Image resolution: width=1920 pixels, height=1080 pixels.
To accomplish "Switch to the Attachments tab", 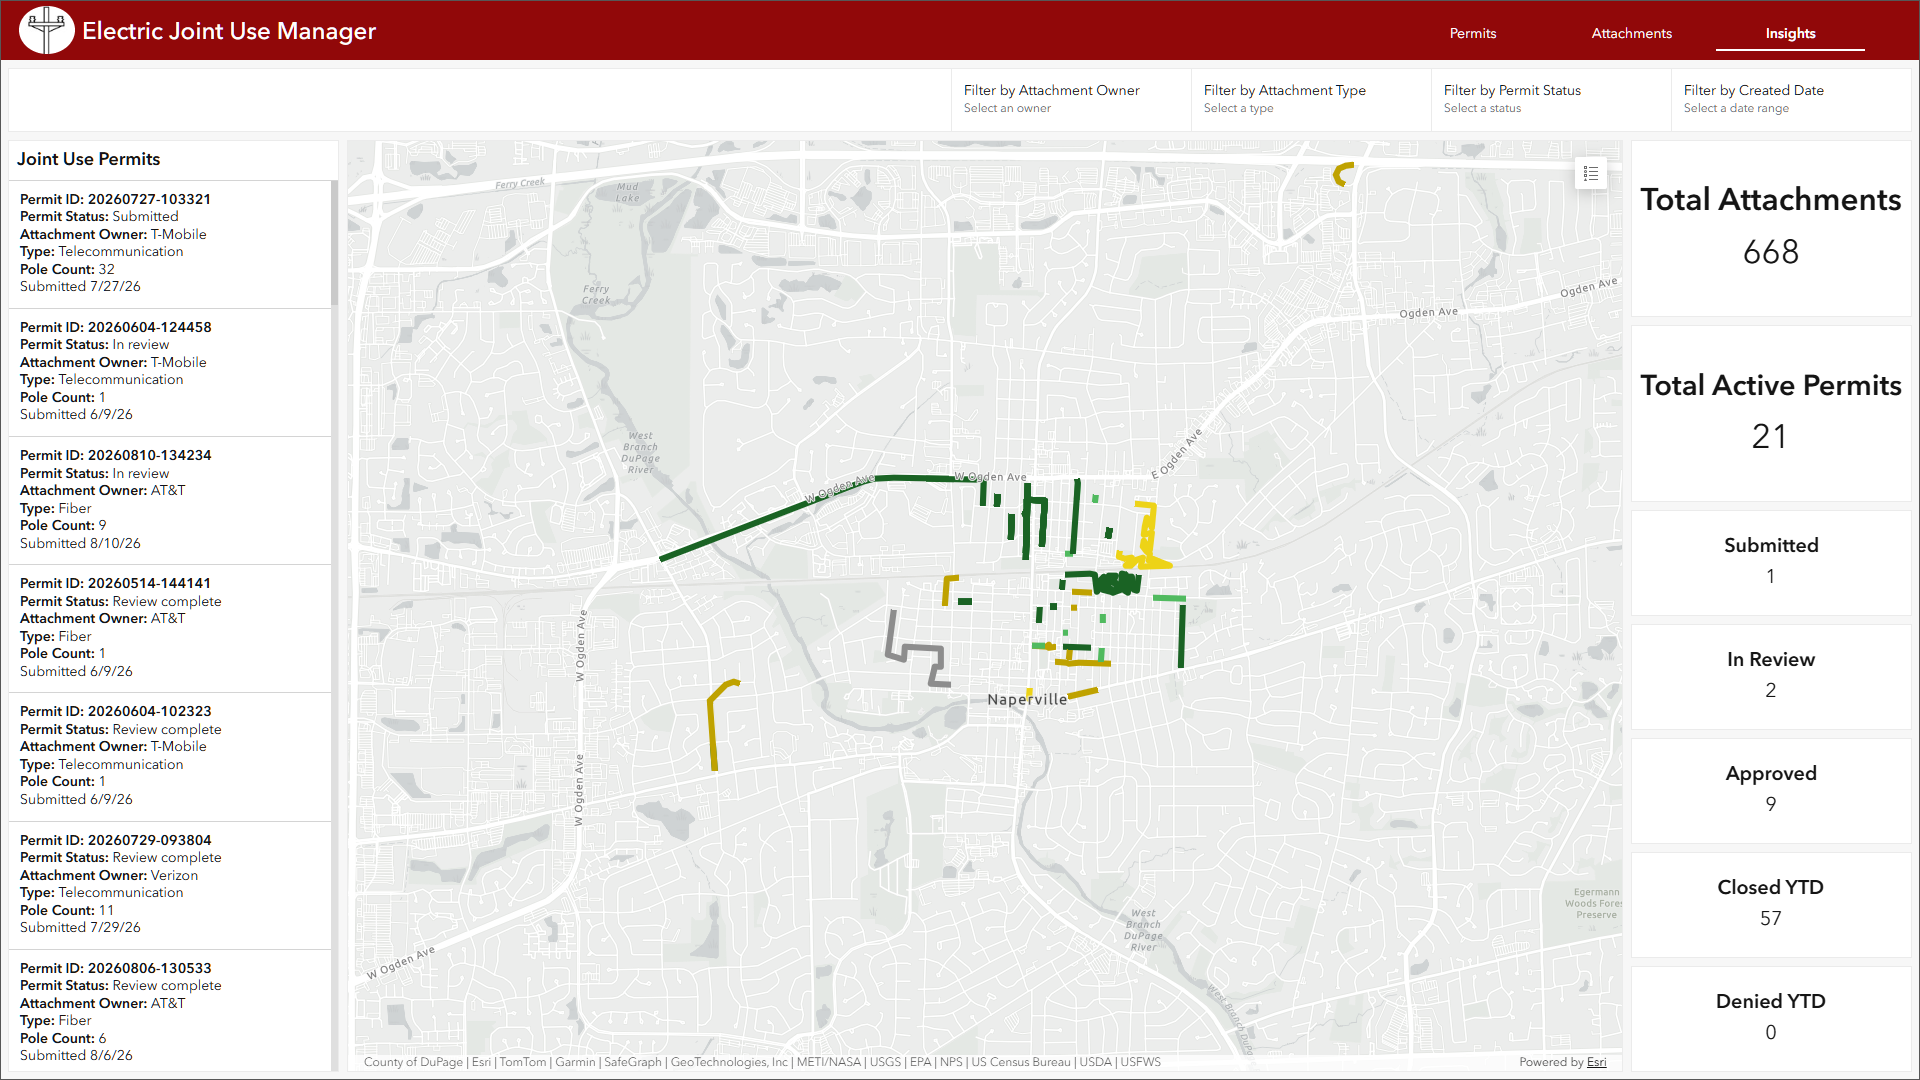I will 1631,33.
